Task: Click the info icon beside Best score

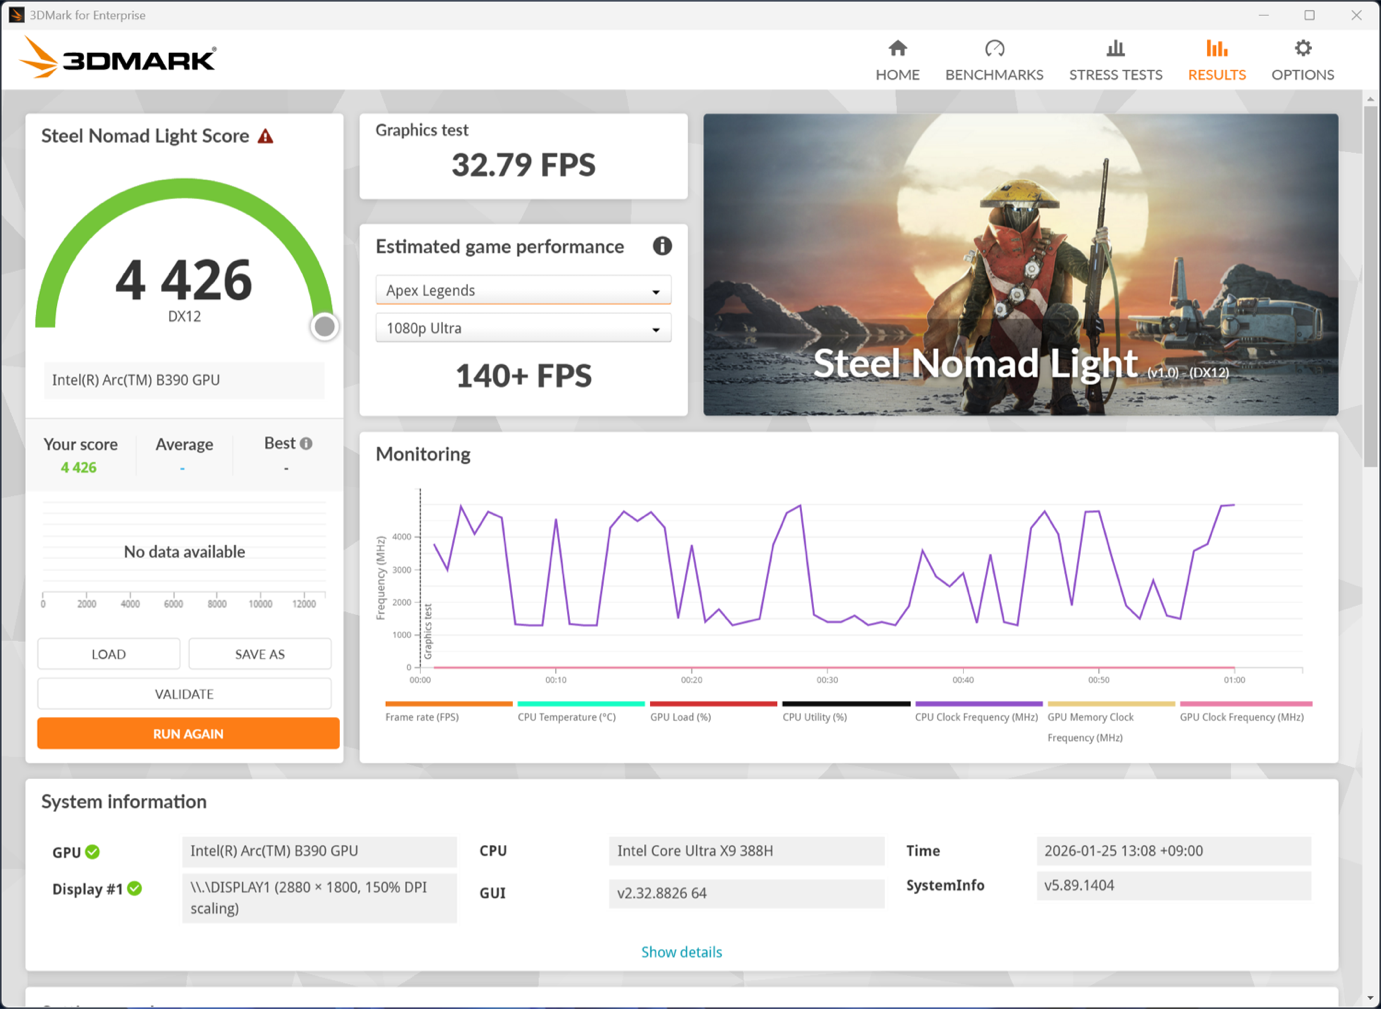Action: [x=306, y=443]
